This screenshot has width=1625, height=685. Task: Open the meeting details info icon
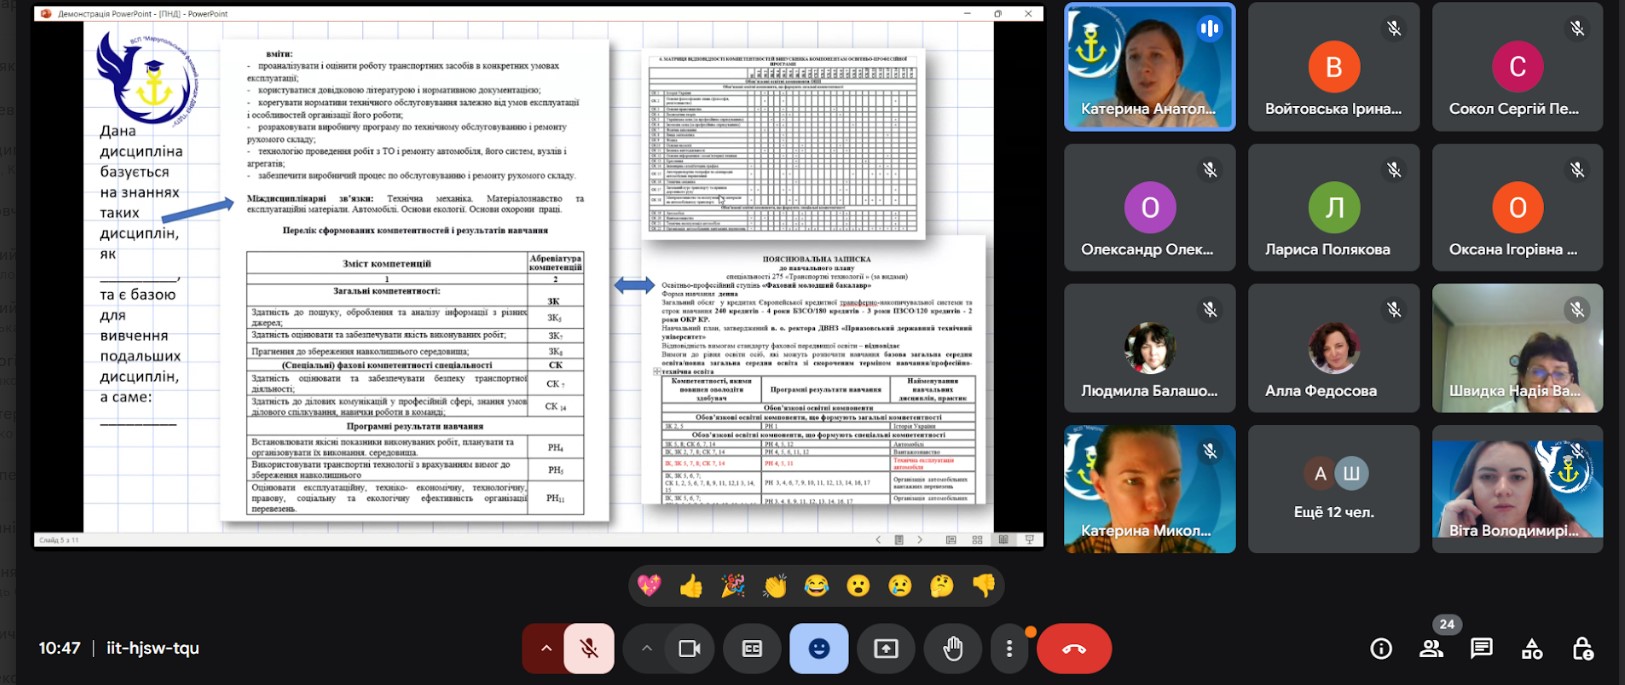click(x=1381, y=649)
